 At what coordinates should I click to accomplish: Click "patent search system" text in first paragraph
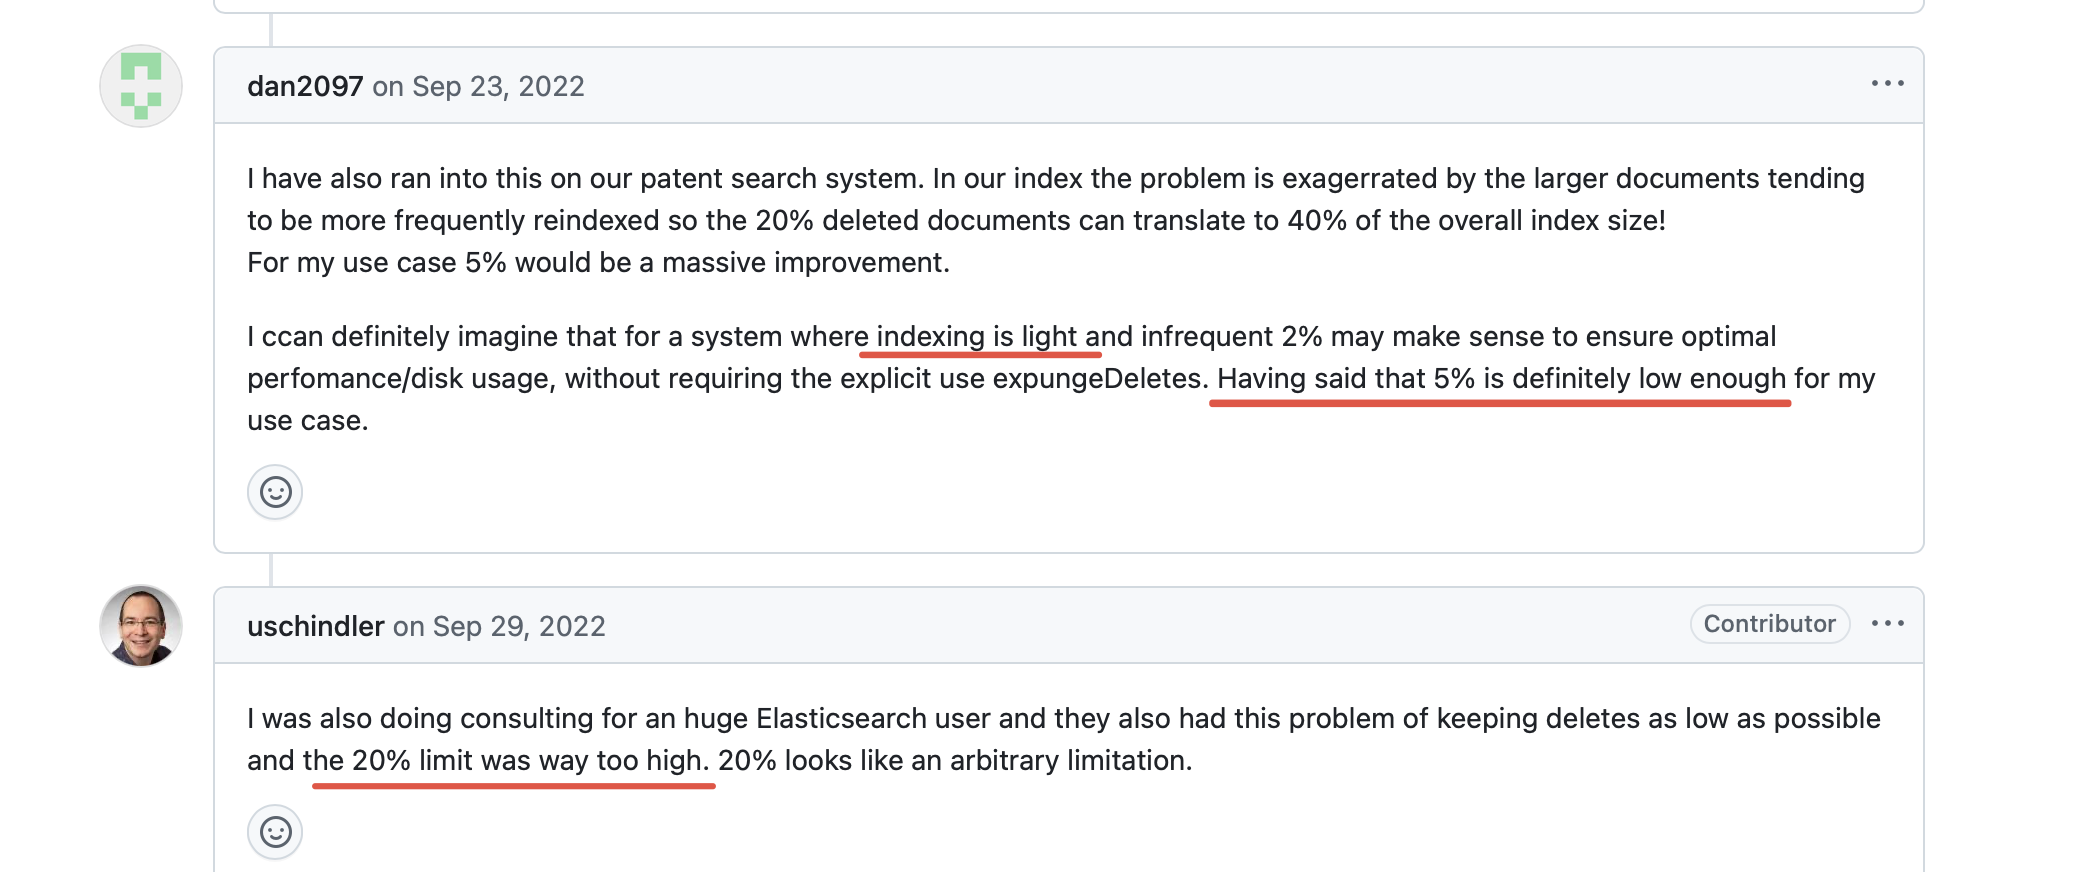coord(779,179)
